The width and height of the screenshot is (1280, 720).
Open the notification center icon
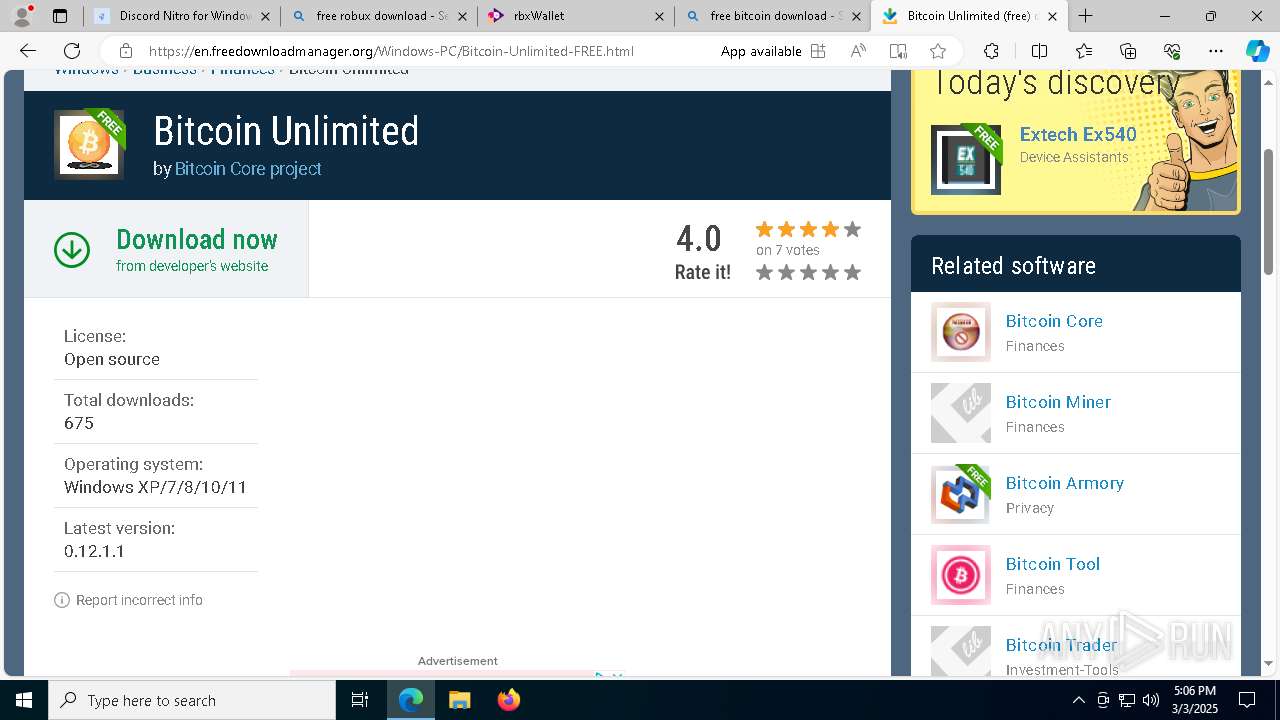(x=1247, y=700)
